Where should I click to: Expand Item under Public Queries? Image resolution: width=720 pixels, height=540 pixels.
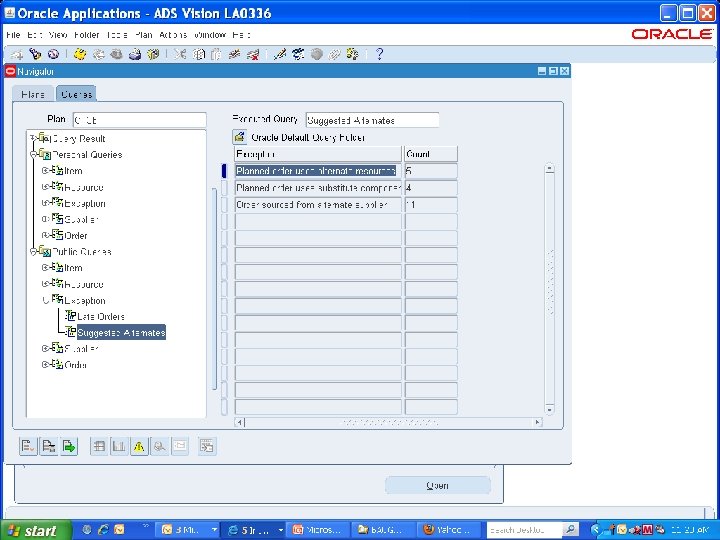click(x=45, y=267)
